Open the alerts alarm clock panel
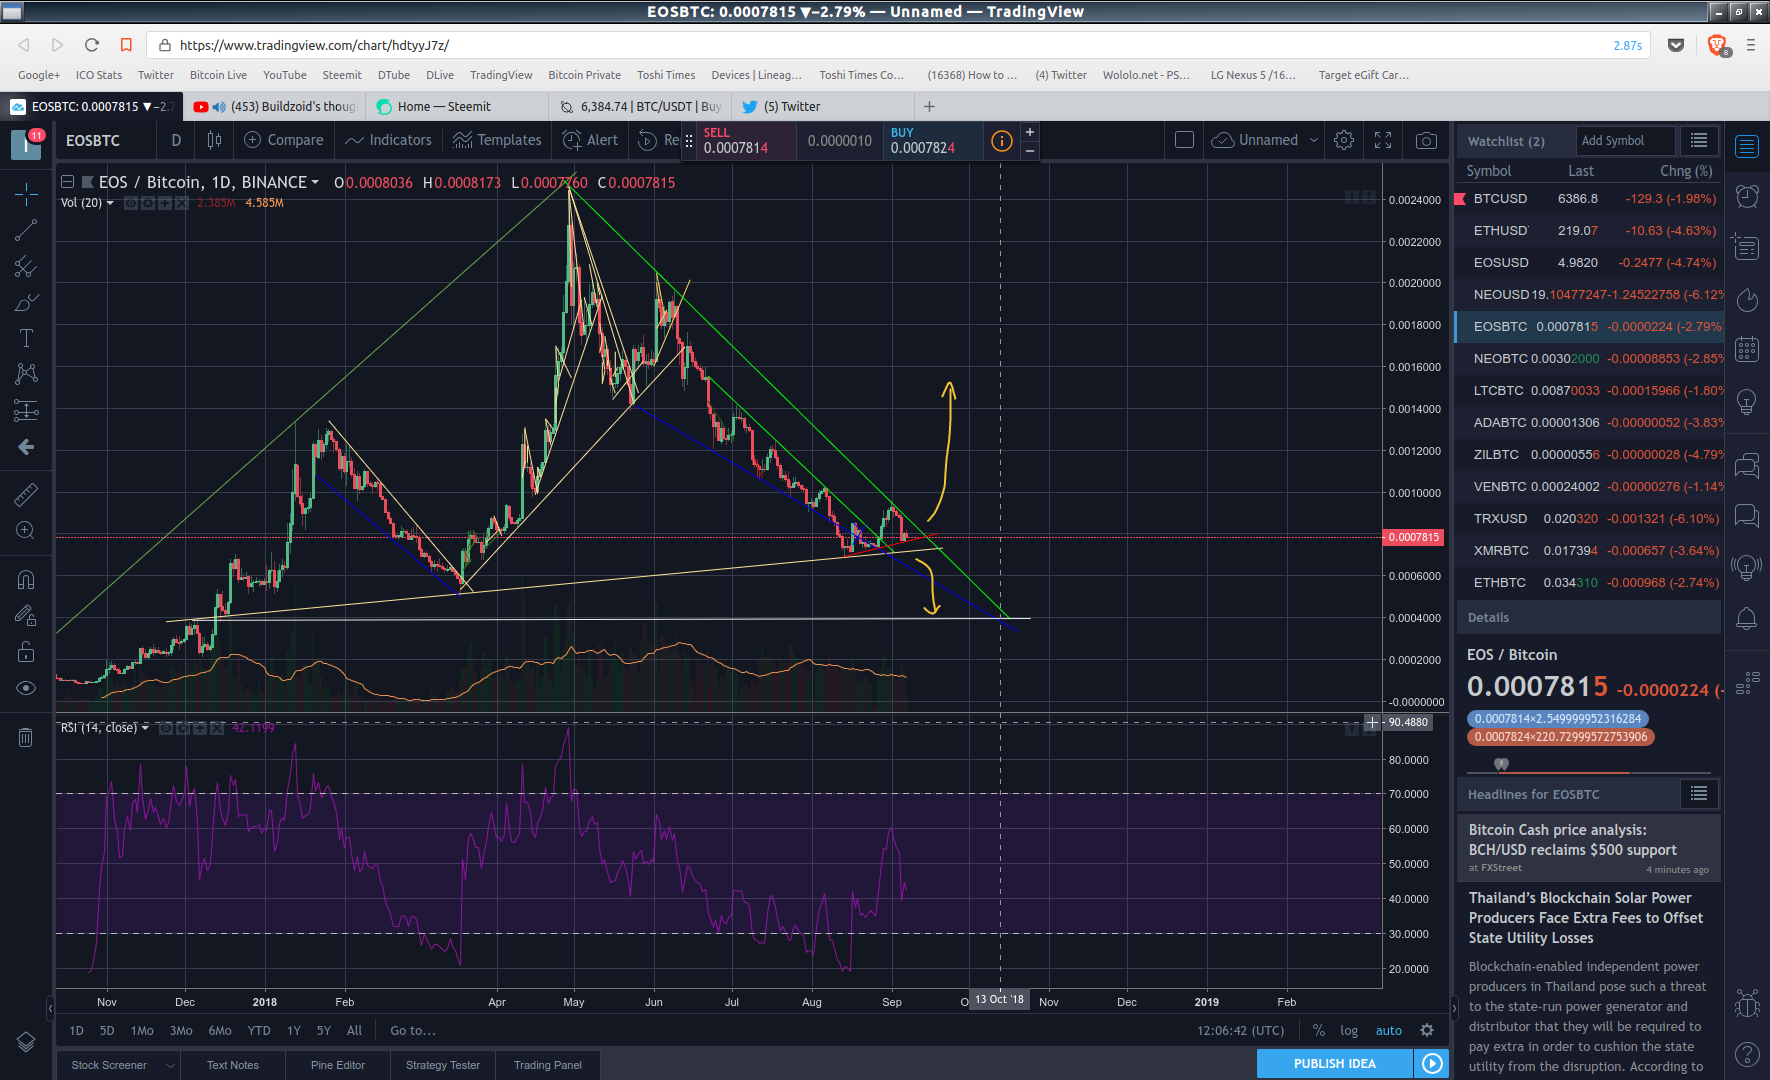Screen dimensions: 1770x1080 pyautogui.click(x=1747, y=196)
